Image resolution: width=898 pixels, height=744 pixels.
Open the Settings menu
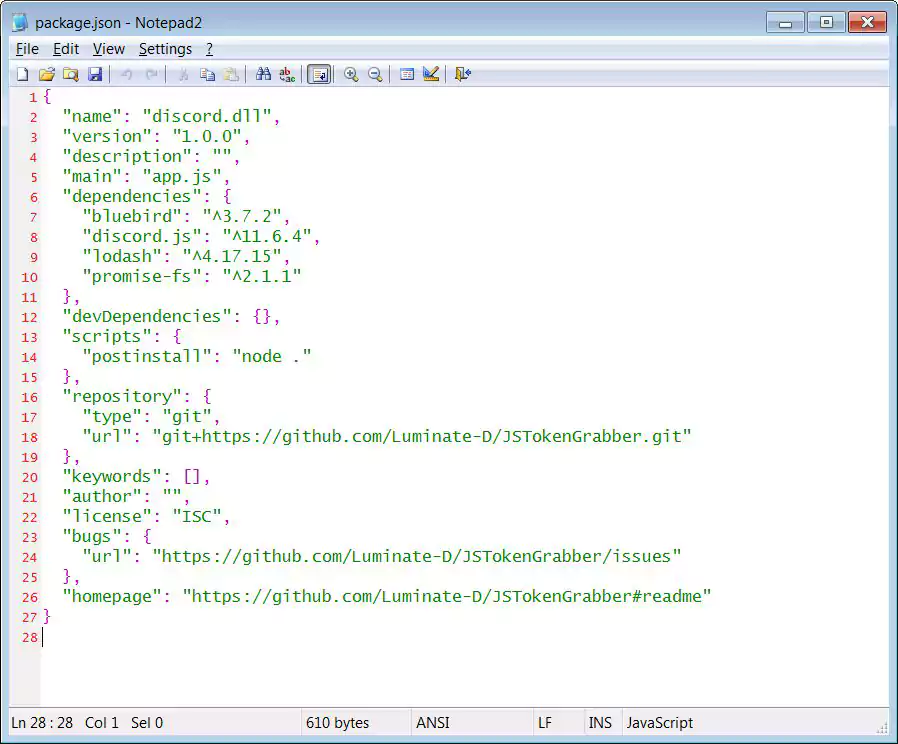[166, 49]
